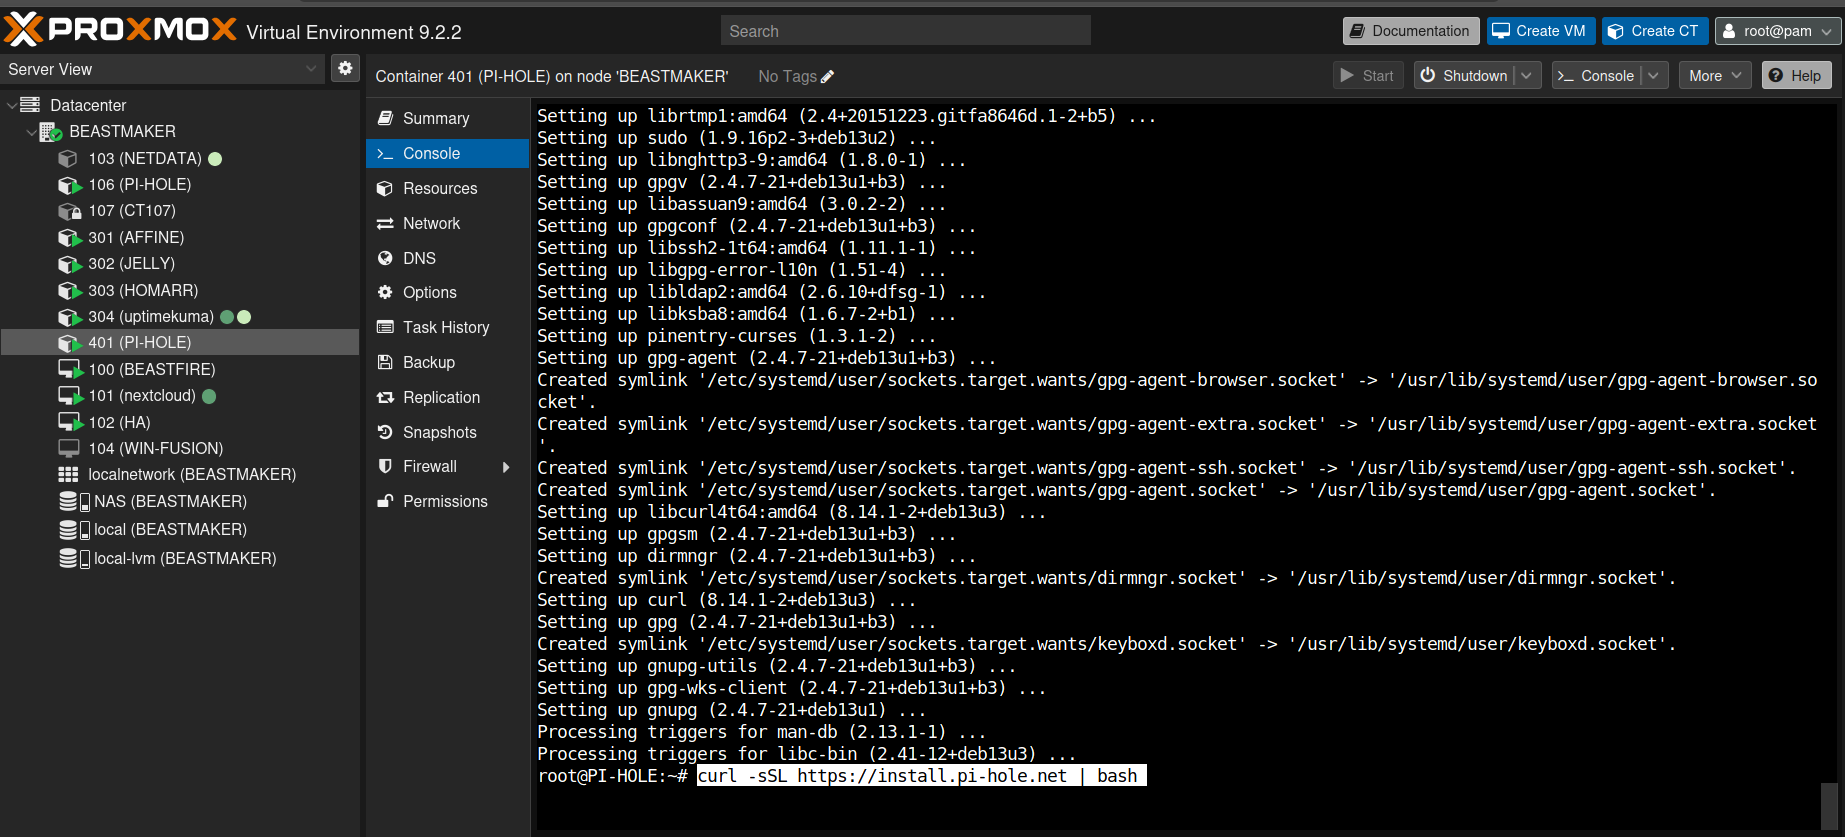This screenshot has width=1845, height=837.
Task: Click the "No Tags" label
Action: [x=787, y=76]
